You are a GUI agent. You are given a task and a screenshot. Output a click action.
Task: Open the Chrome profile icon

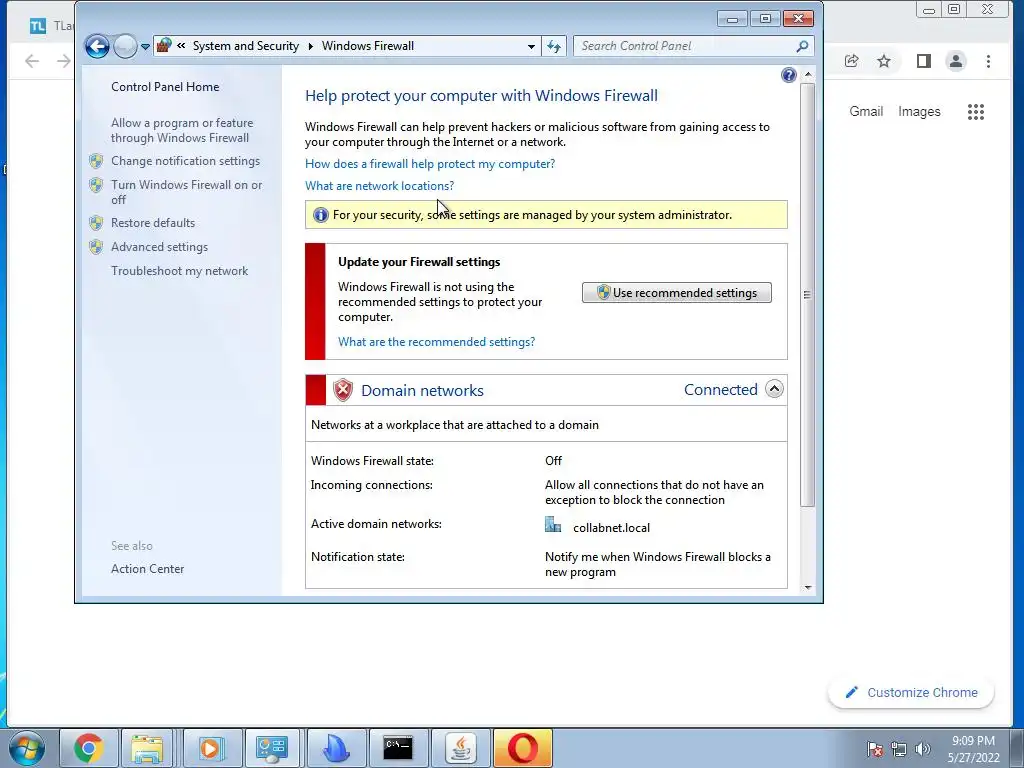[x=955, y=61]
